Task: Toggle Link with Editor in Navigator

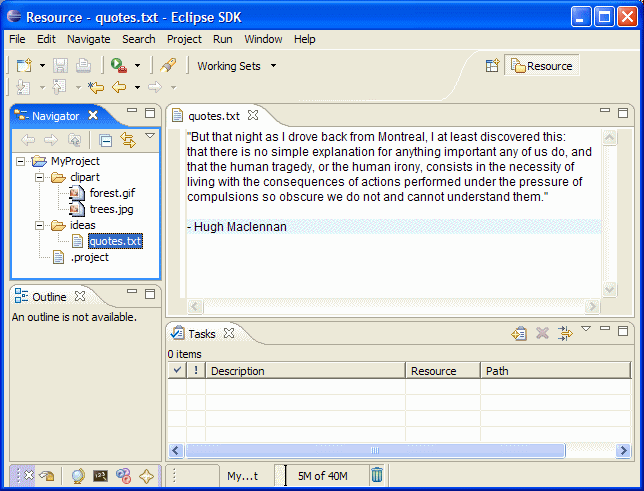Action: (128, 140)
